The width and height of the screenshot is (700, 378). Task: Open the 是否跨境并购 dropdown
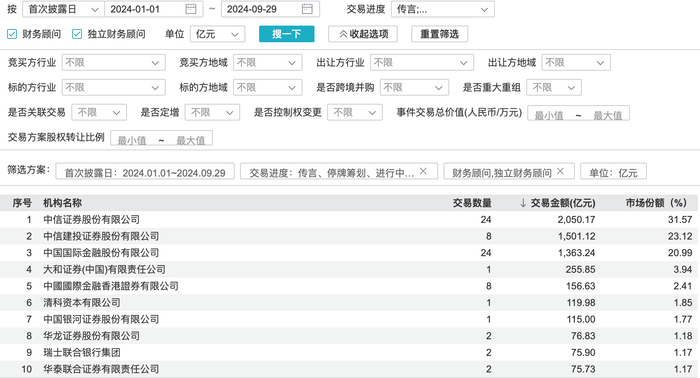coord(414,87)
